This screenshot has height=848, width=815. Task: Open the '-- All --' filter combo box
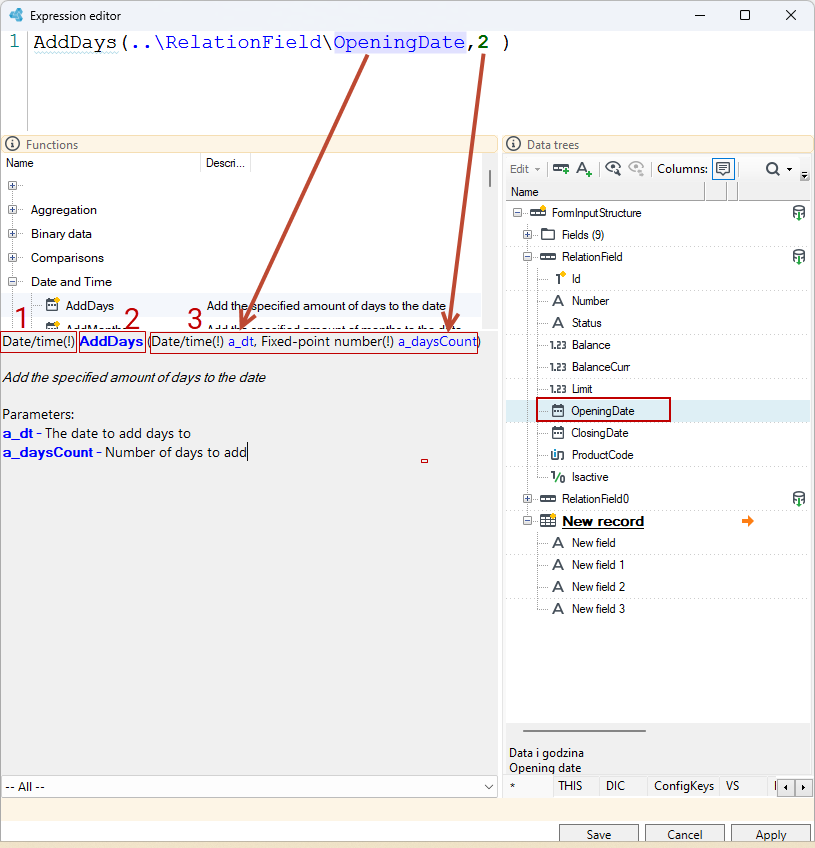tap(249, 787)
